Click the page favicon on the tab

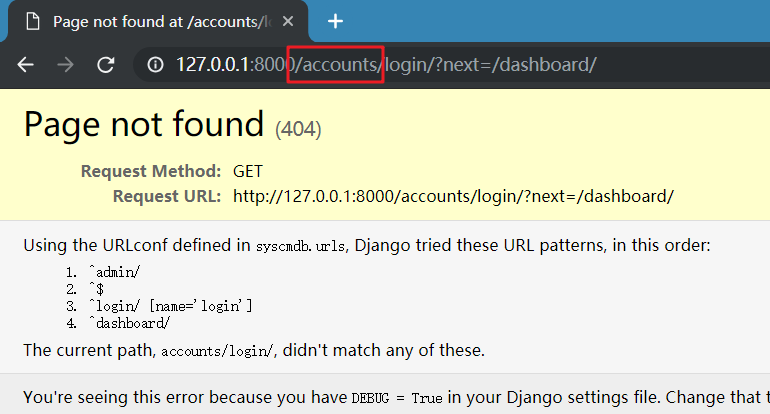pyautogui.click(x=31, y=21)
